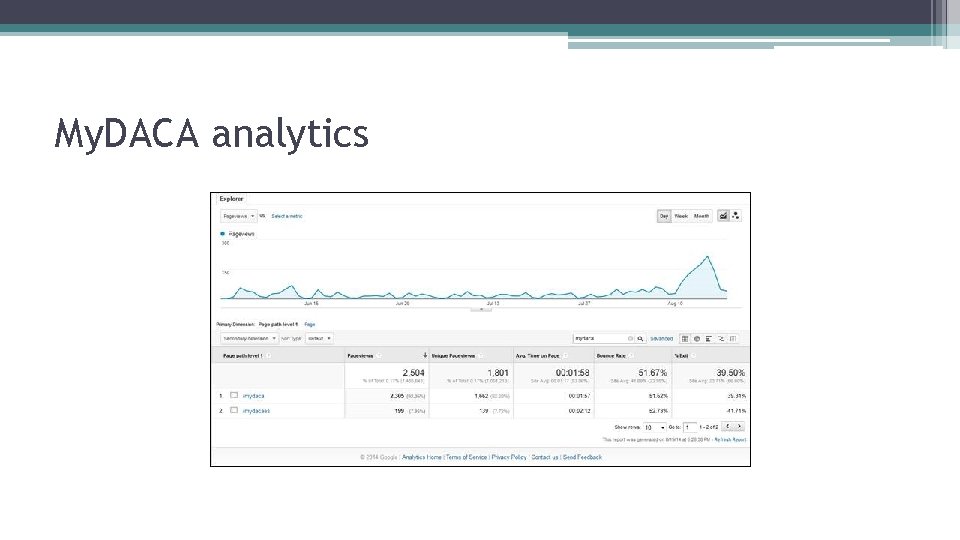This screenshot has width=960, height=540.
Task: Switch to the motion chart icon
Action: tap(735, 216)
